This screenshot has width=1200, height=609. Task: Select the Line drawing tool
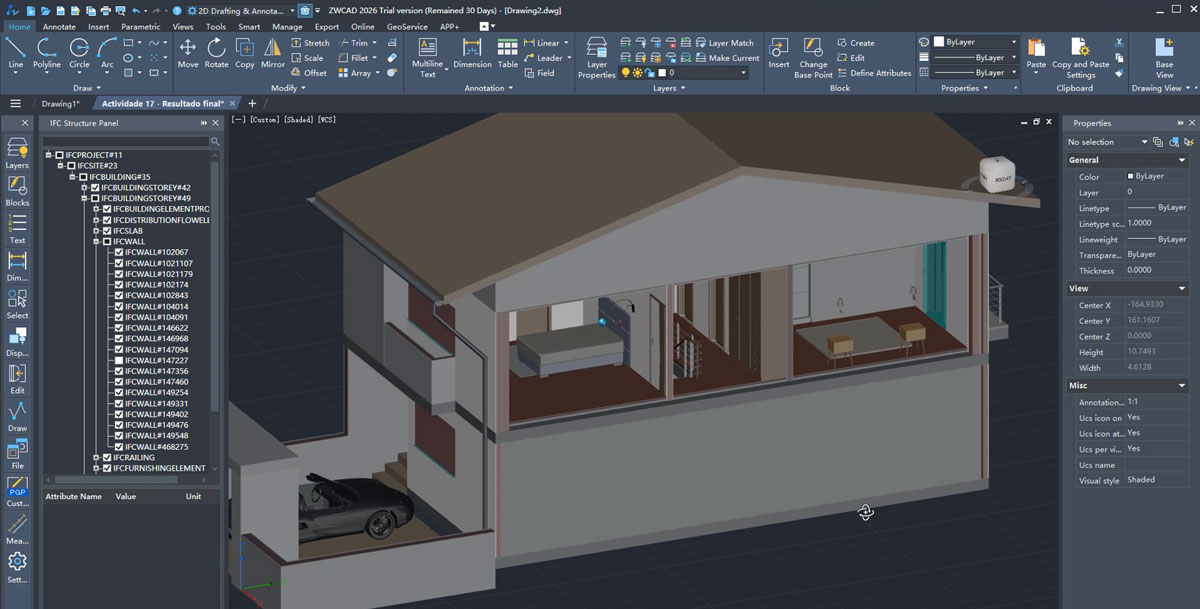(16, 52)
